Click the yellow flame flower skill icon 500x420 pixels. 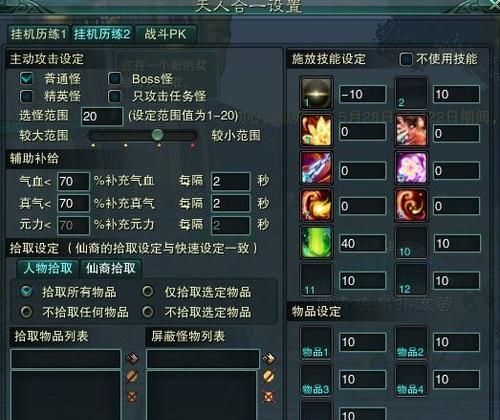pos(316,130)
